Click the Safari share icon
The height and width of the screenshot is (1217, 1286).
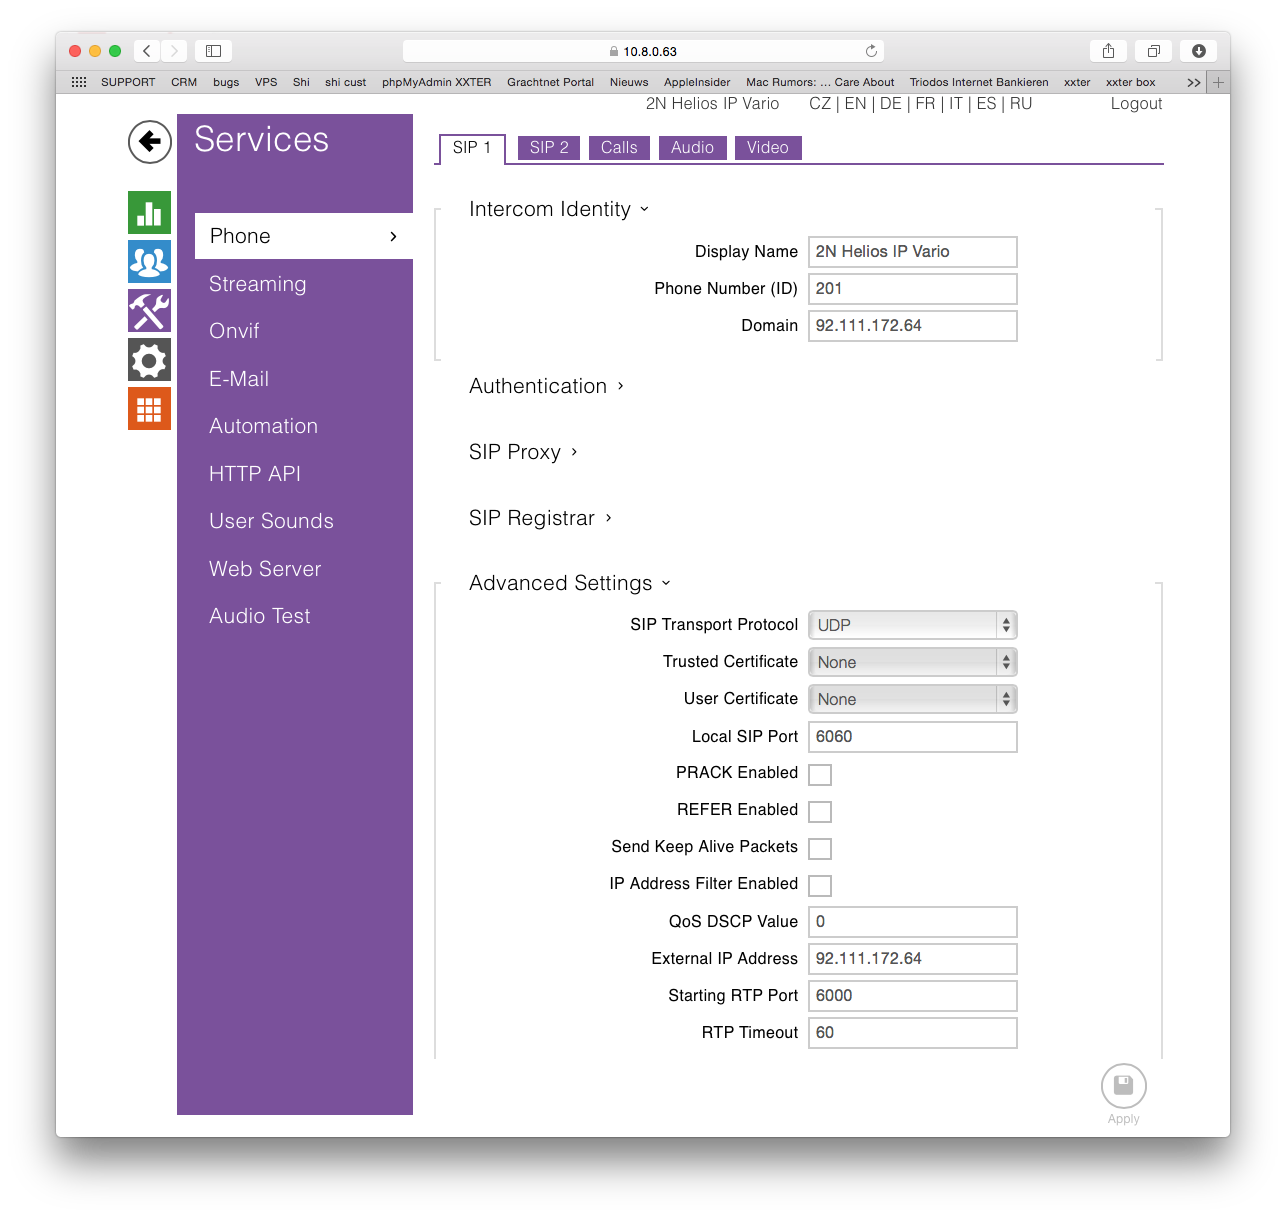click(1108, 51)
